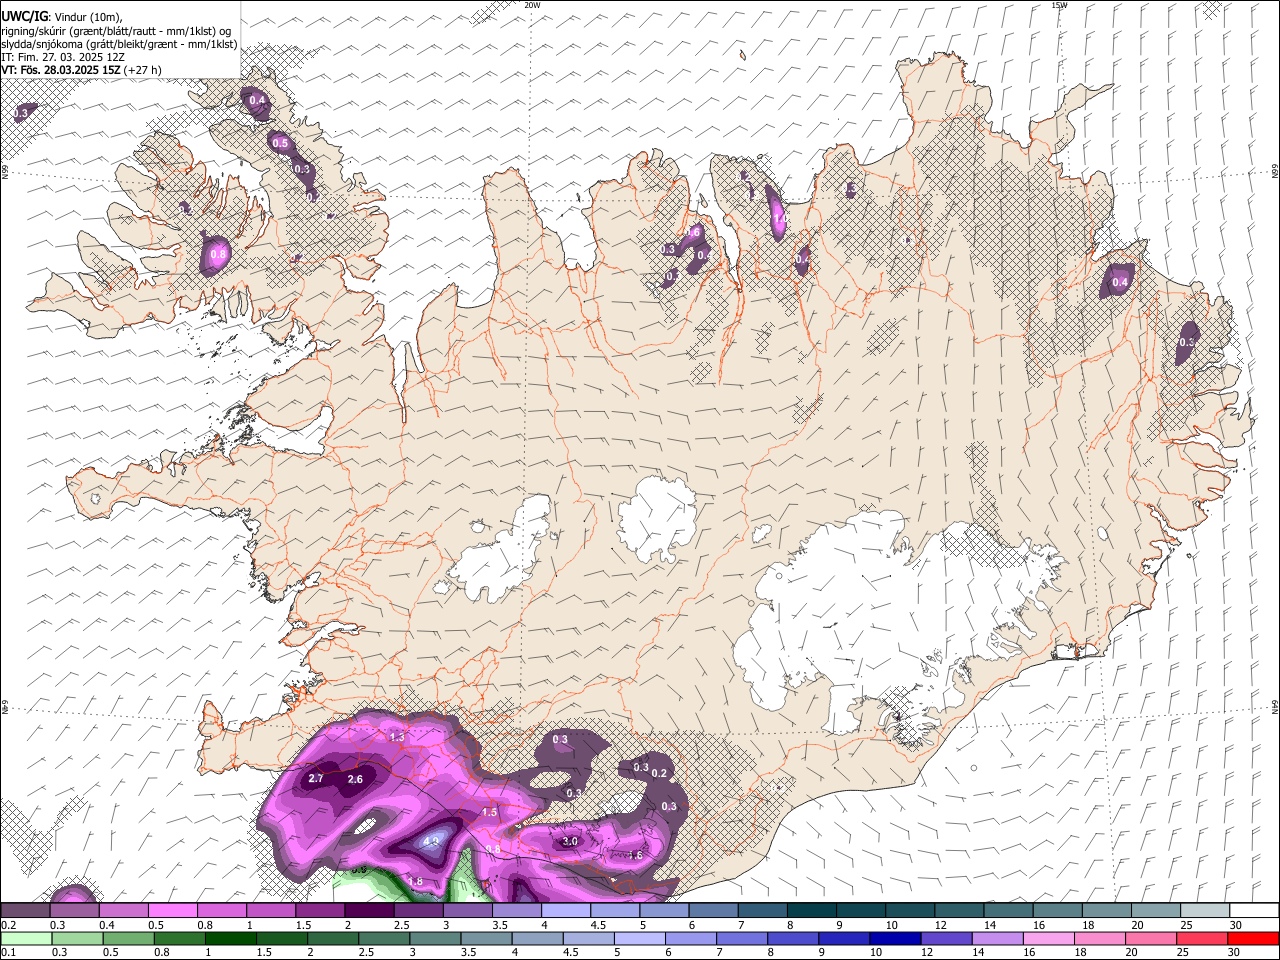The height and width of the screenshot is (960, 1280).
Task: Select the 1.6 map label southeast of 3.0
Action: [x=635, y=855]
